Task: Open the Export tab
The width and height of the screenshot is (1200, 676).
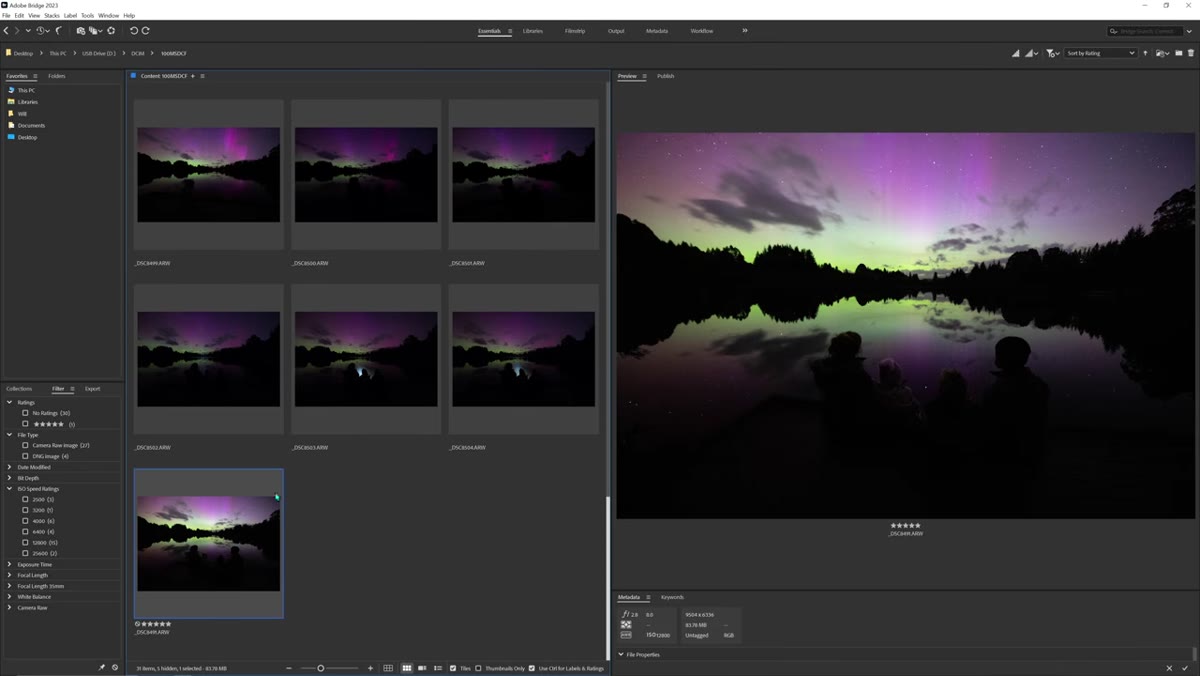Action: [x=92, y=389]
